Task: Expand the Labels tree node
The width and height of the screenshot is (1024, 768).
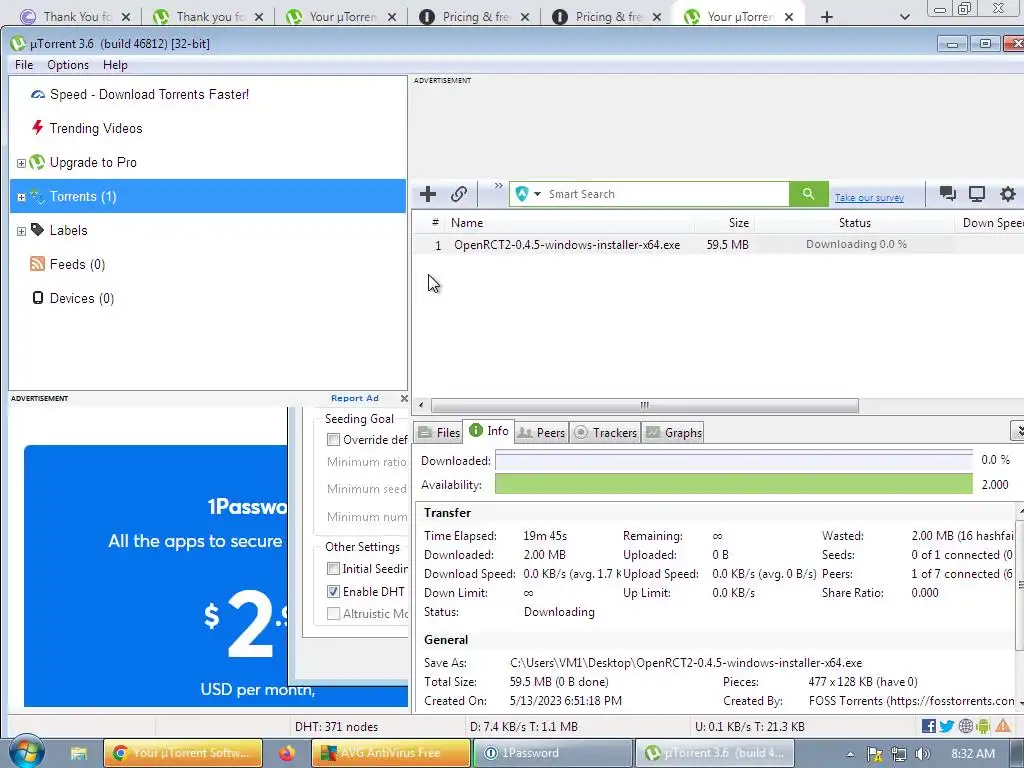Action: click(21, 231)
